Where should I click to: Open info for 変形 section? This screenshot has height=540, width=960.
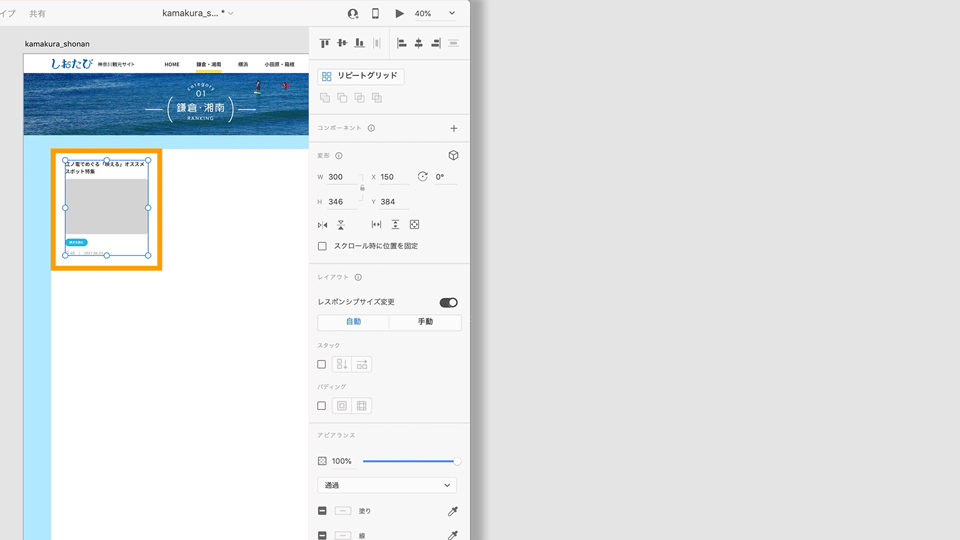(339, 156)
